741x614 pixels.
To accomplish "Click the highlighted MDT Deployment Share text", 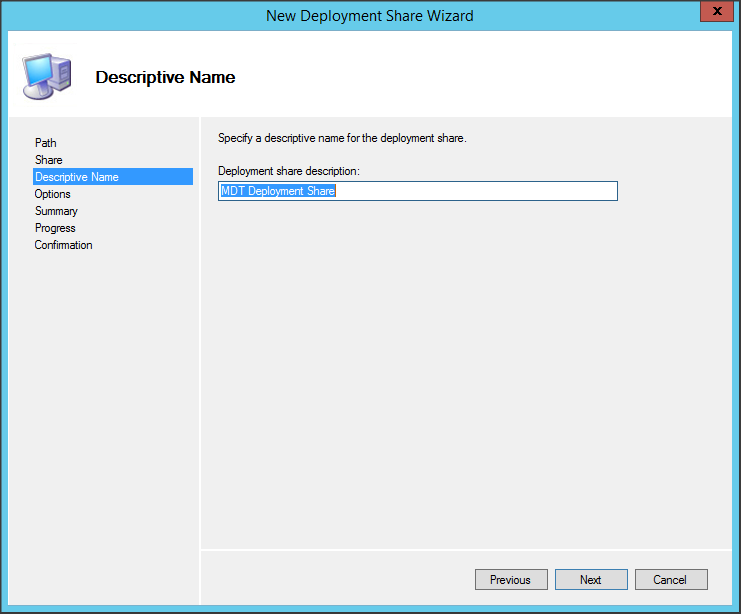I will point(278,191).
